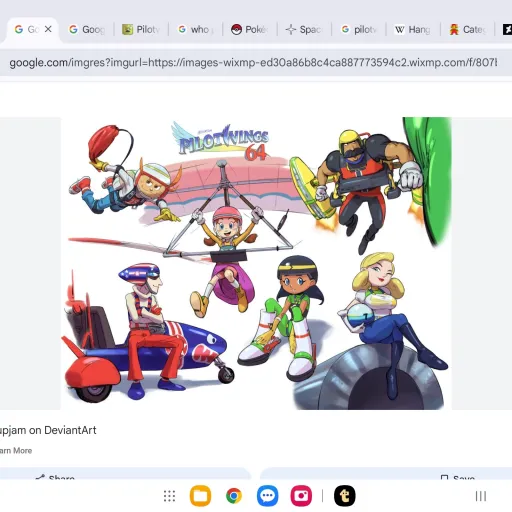Image resolution: width=512 pixels, height=512 pixels.
Task: Launch the pink camera app
Action: (301, 496)
